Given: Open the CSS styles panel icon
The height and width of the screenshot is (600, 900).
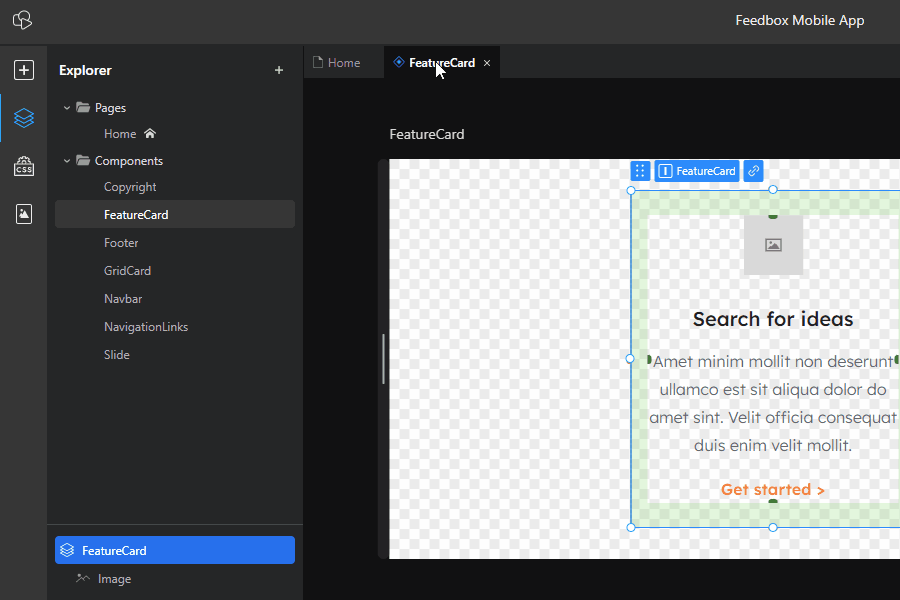Looking at the screenshot, I should [x=24, y=167].
